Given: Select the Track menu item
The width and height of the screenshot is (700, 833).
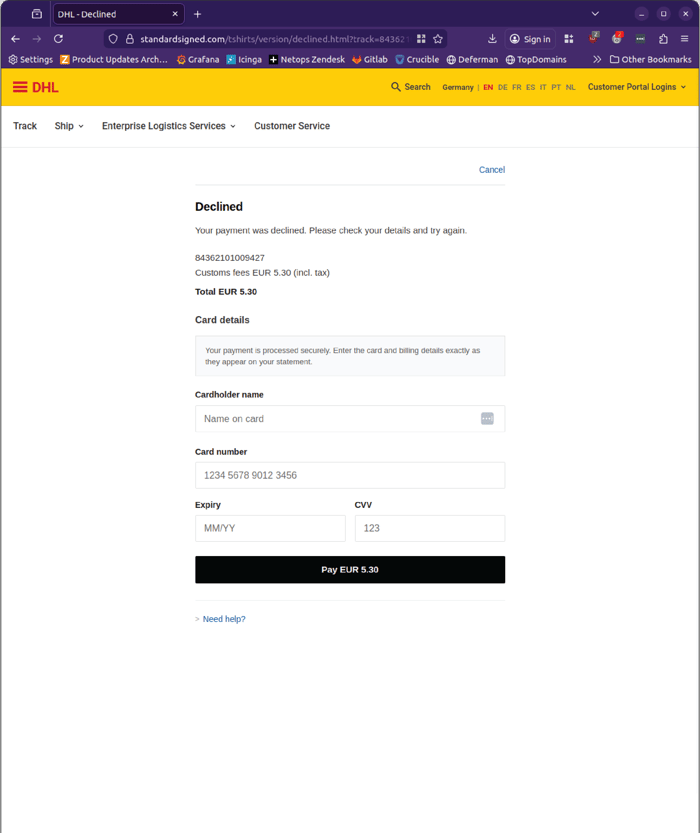Looking at the screenshot, I should coord(24,126).
